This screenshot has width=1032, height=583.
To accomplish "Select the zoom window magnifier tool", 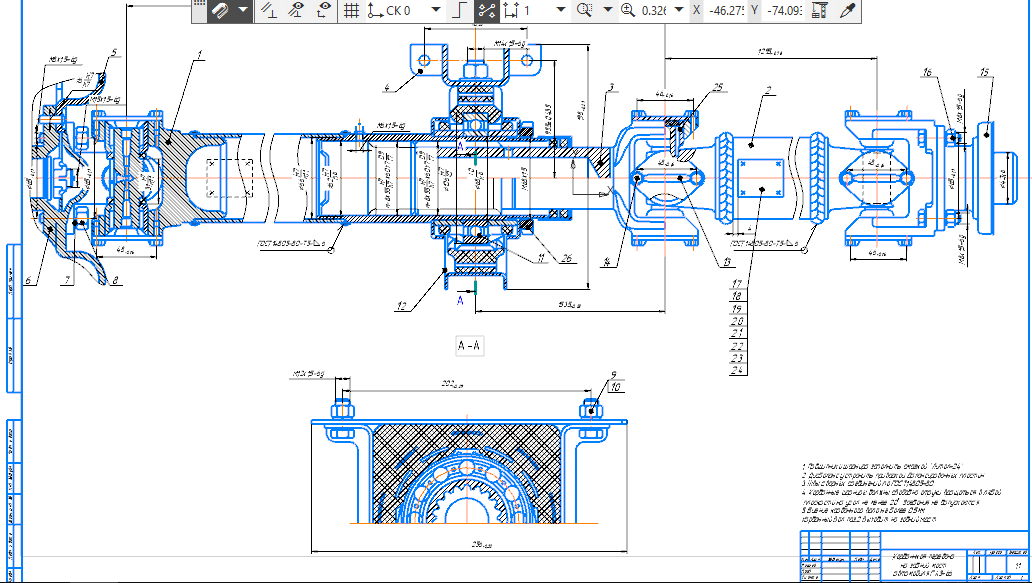I will (584, 11).
